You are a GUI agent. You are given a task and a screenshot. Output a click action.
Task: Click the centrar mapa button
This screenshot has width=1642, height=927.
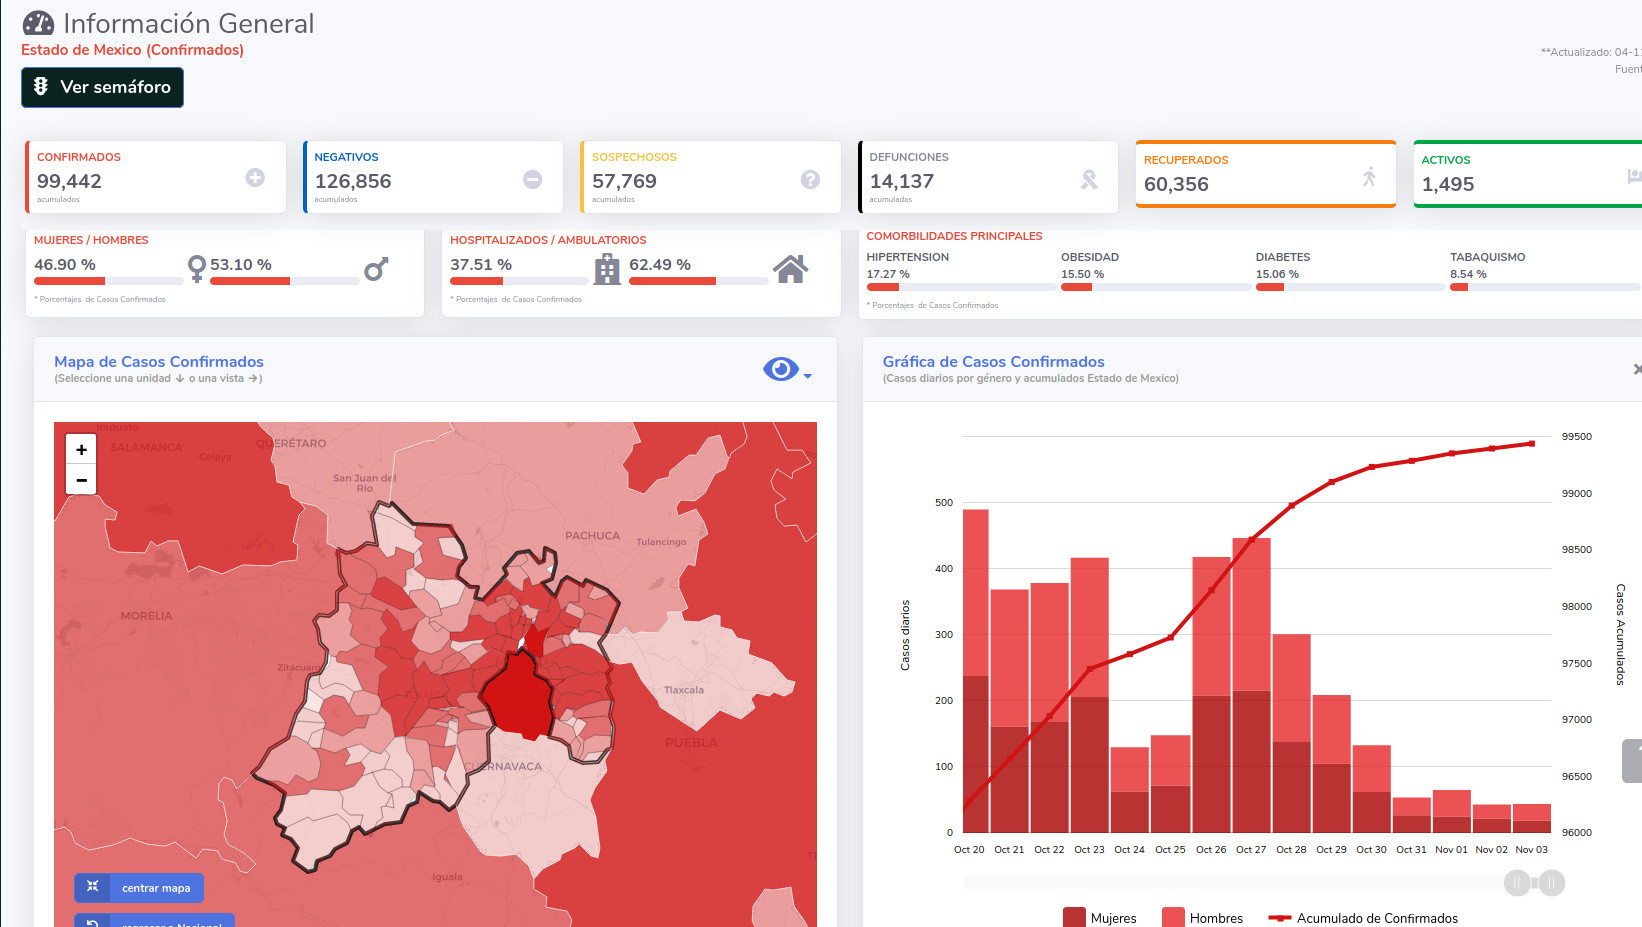click(x=139, y=888)
